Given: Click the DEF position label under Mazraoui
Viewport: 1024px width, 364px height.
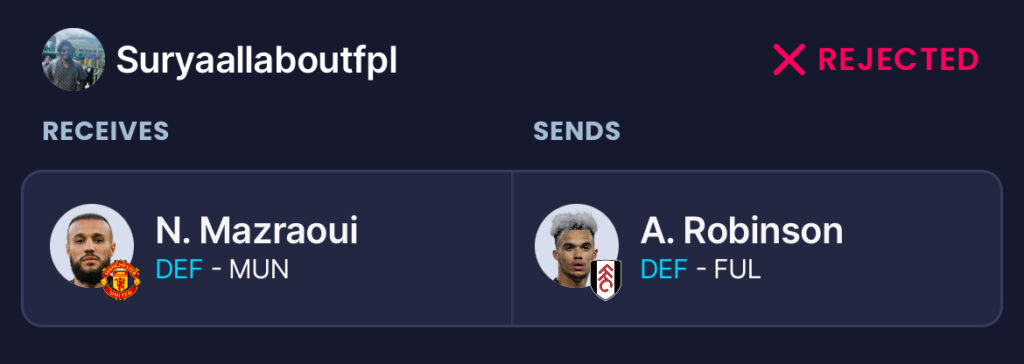Looking at the screenshot, I should click(x=179, y=269).
